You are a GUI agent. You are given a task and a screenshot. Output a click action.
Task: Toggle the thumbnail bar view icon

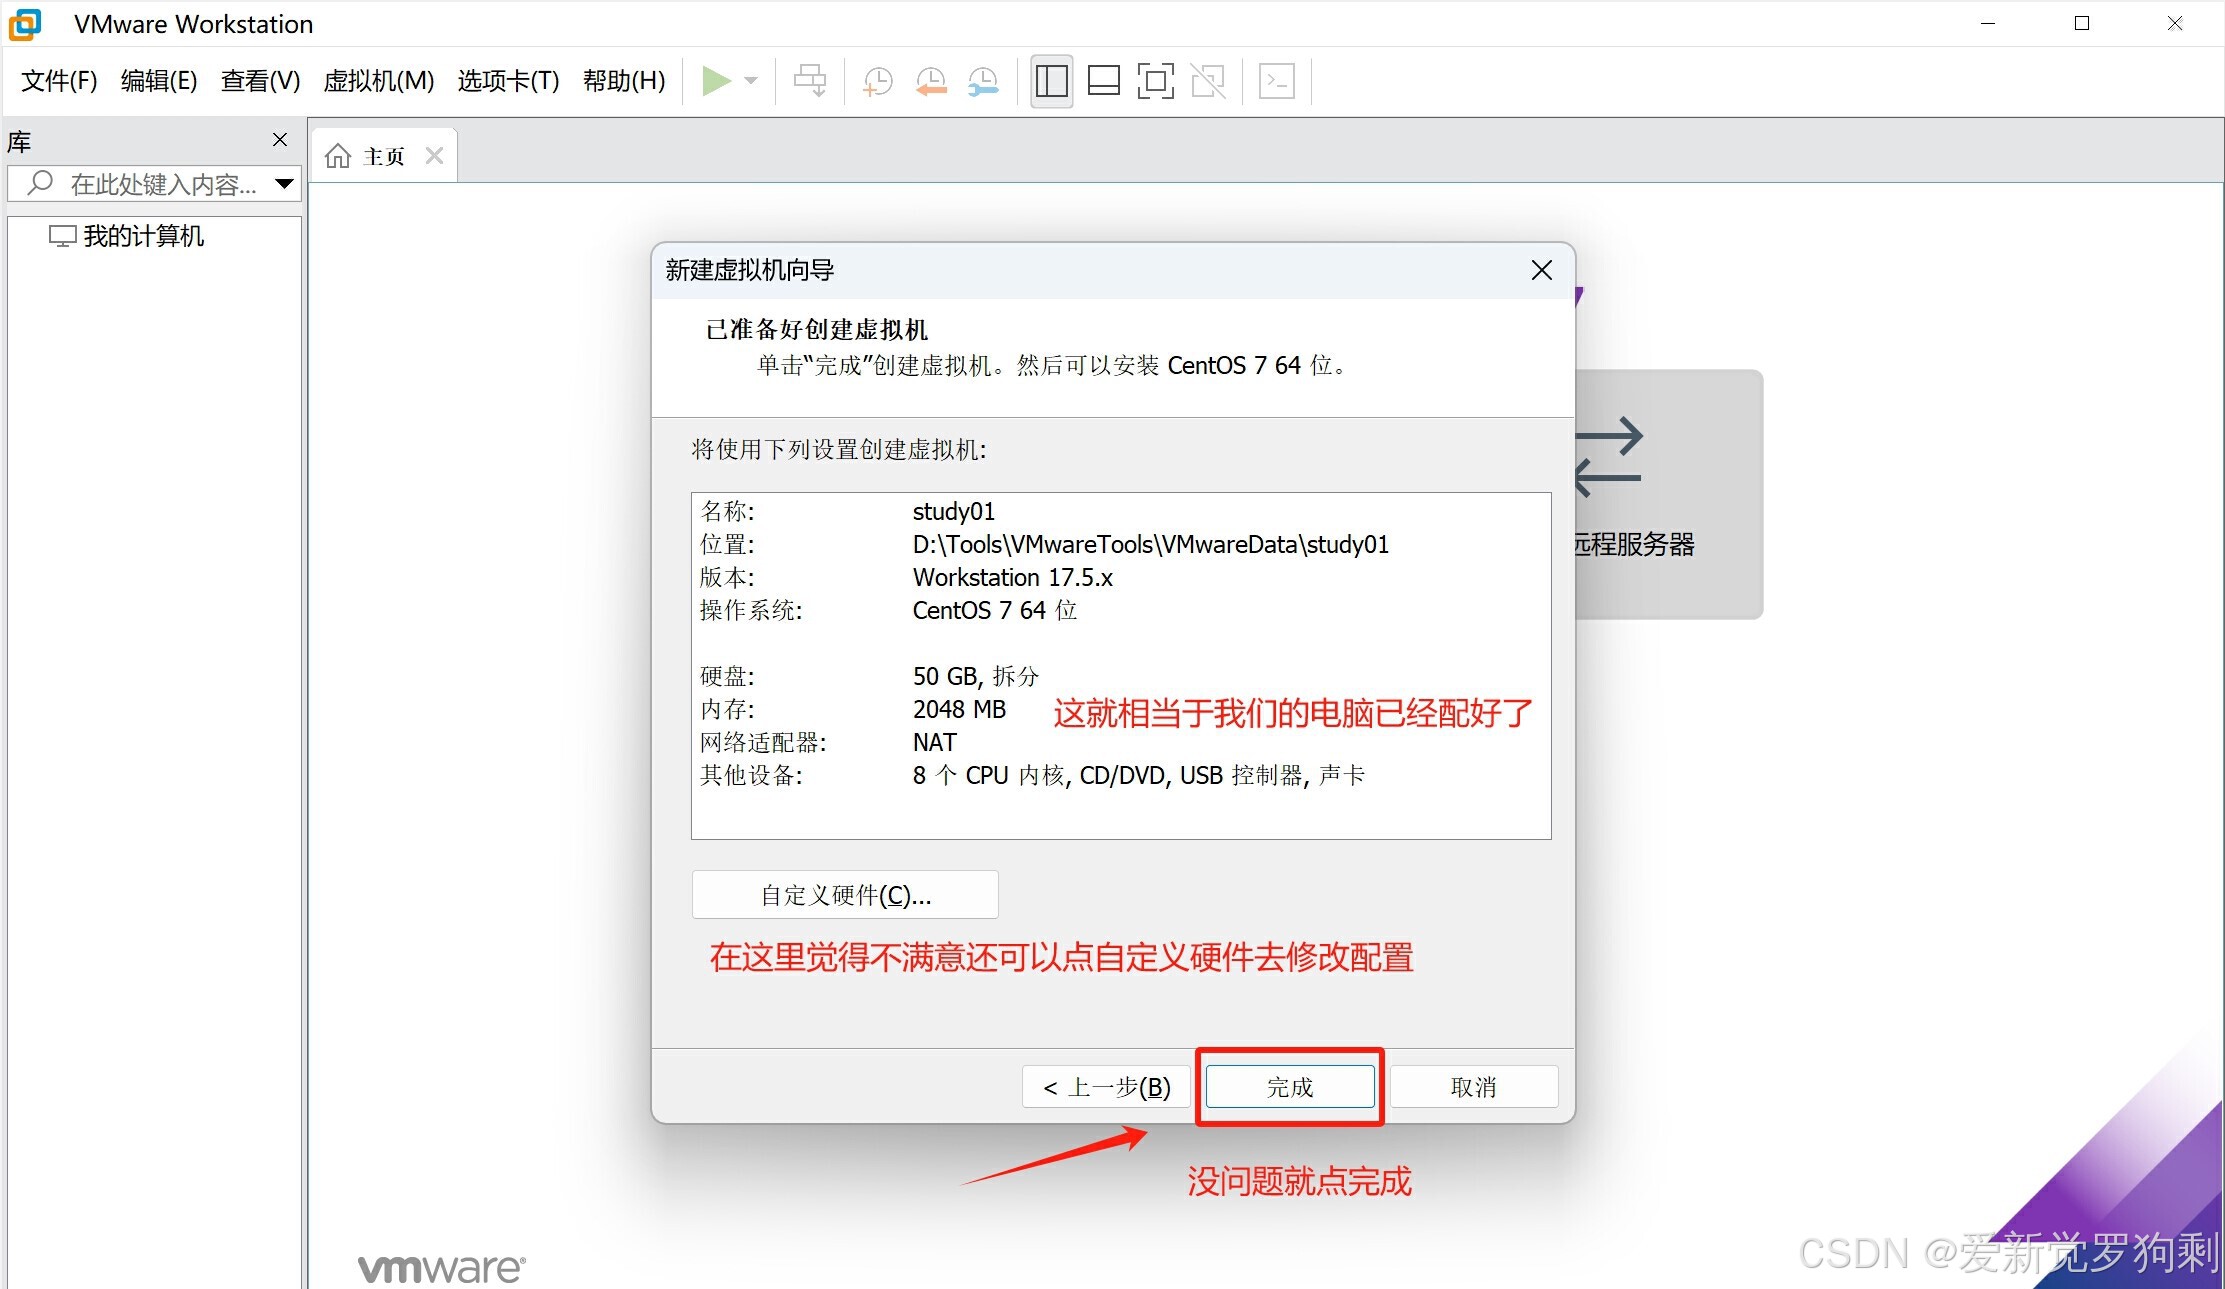(1103, 81)
